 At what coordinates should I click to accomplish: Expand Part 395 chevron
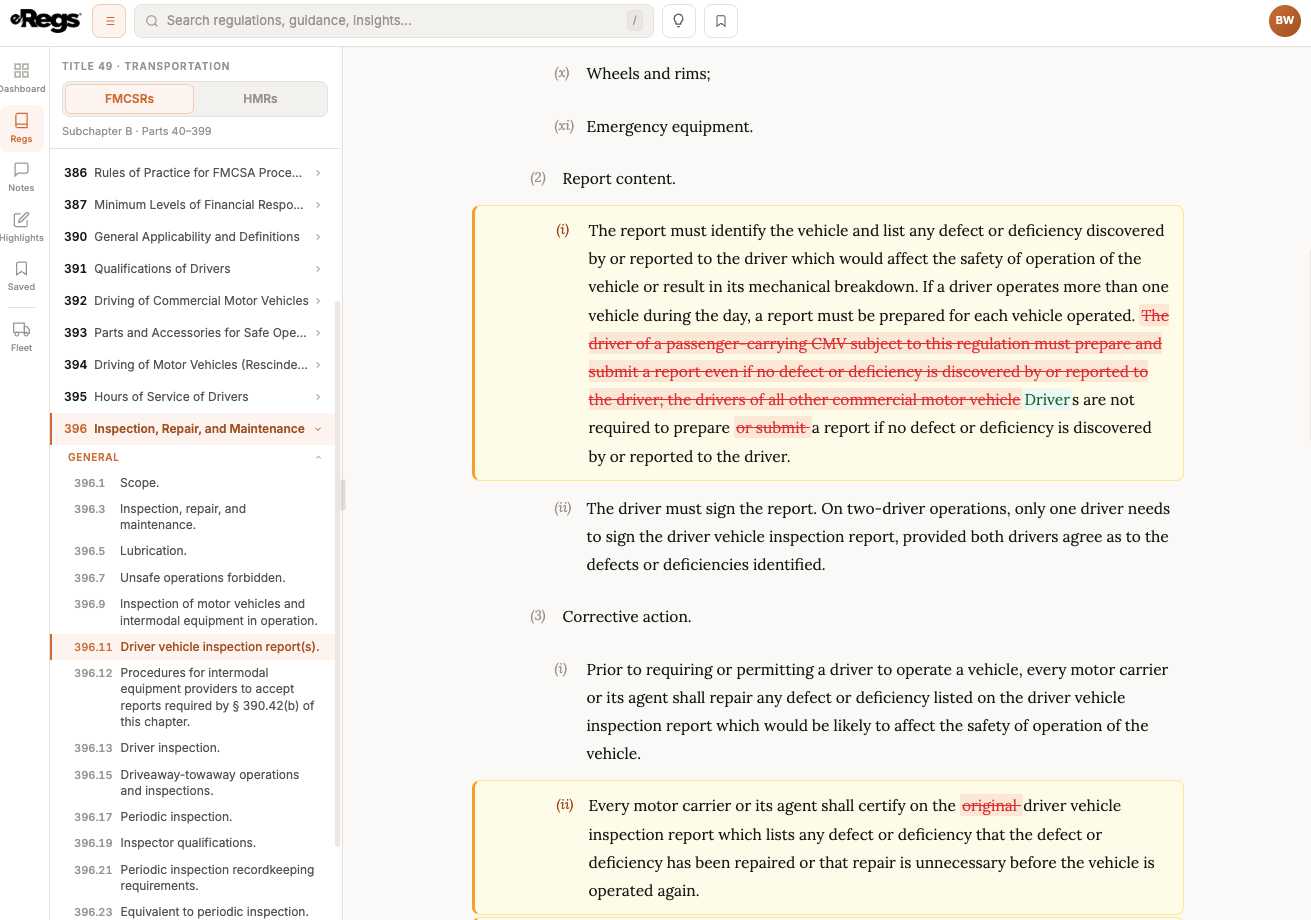(x=318, y=397)
